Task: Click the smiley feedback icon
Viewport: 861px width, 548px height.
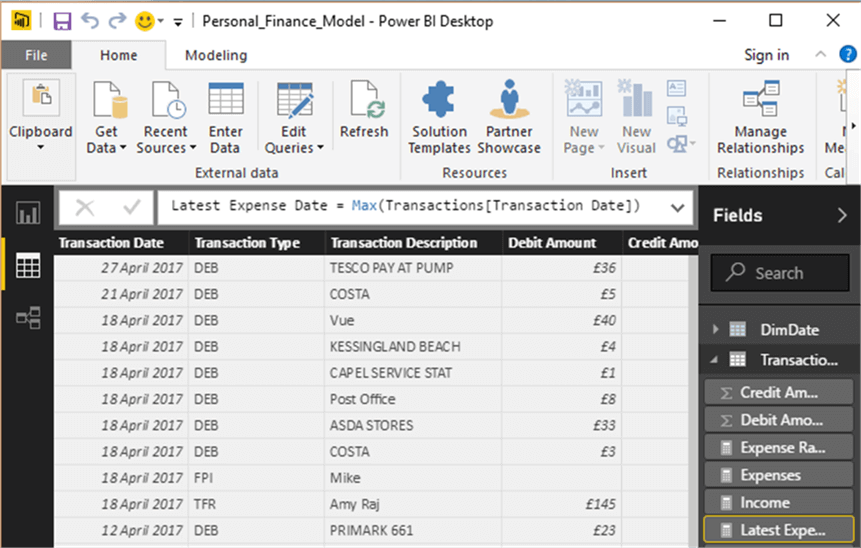Action: pos(144,21)
